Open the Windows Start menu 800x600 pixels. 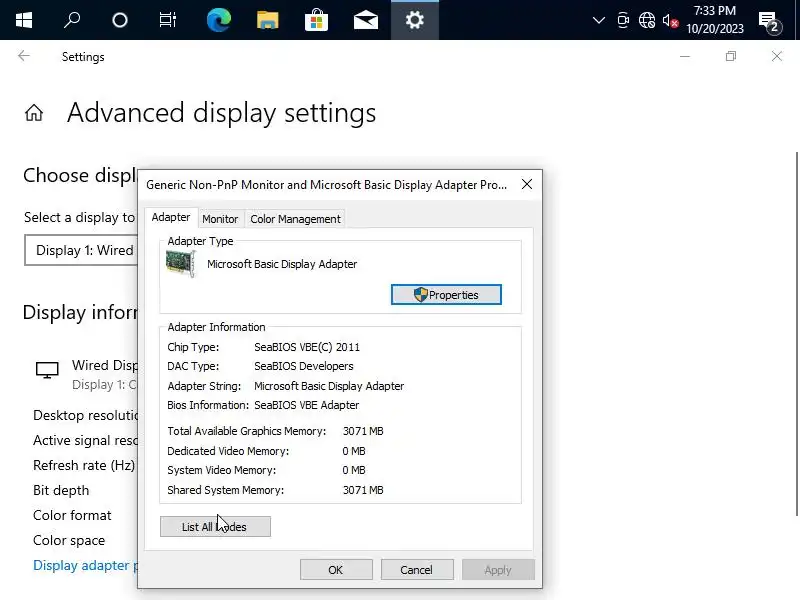tap(24, 20)
